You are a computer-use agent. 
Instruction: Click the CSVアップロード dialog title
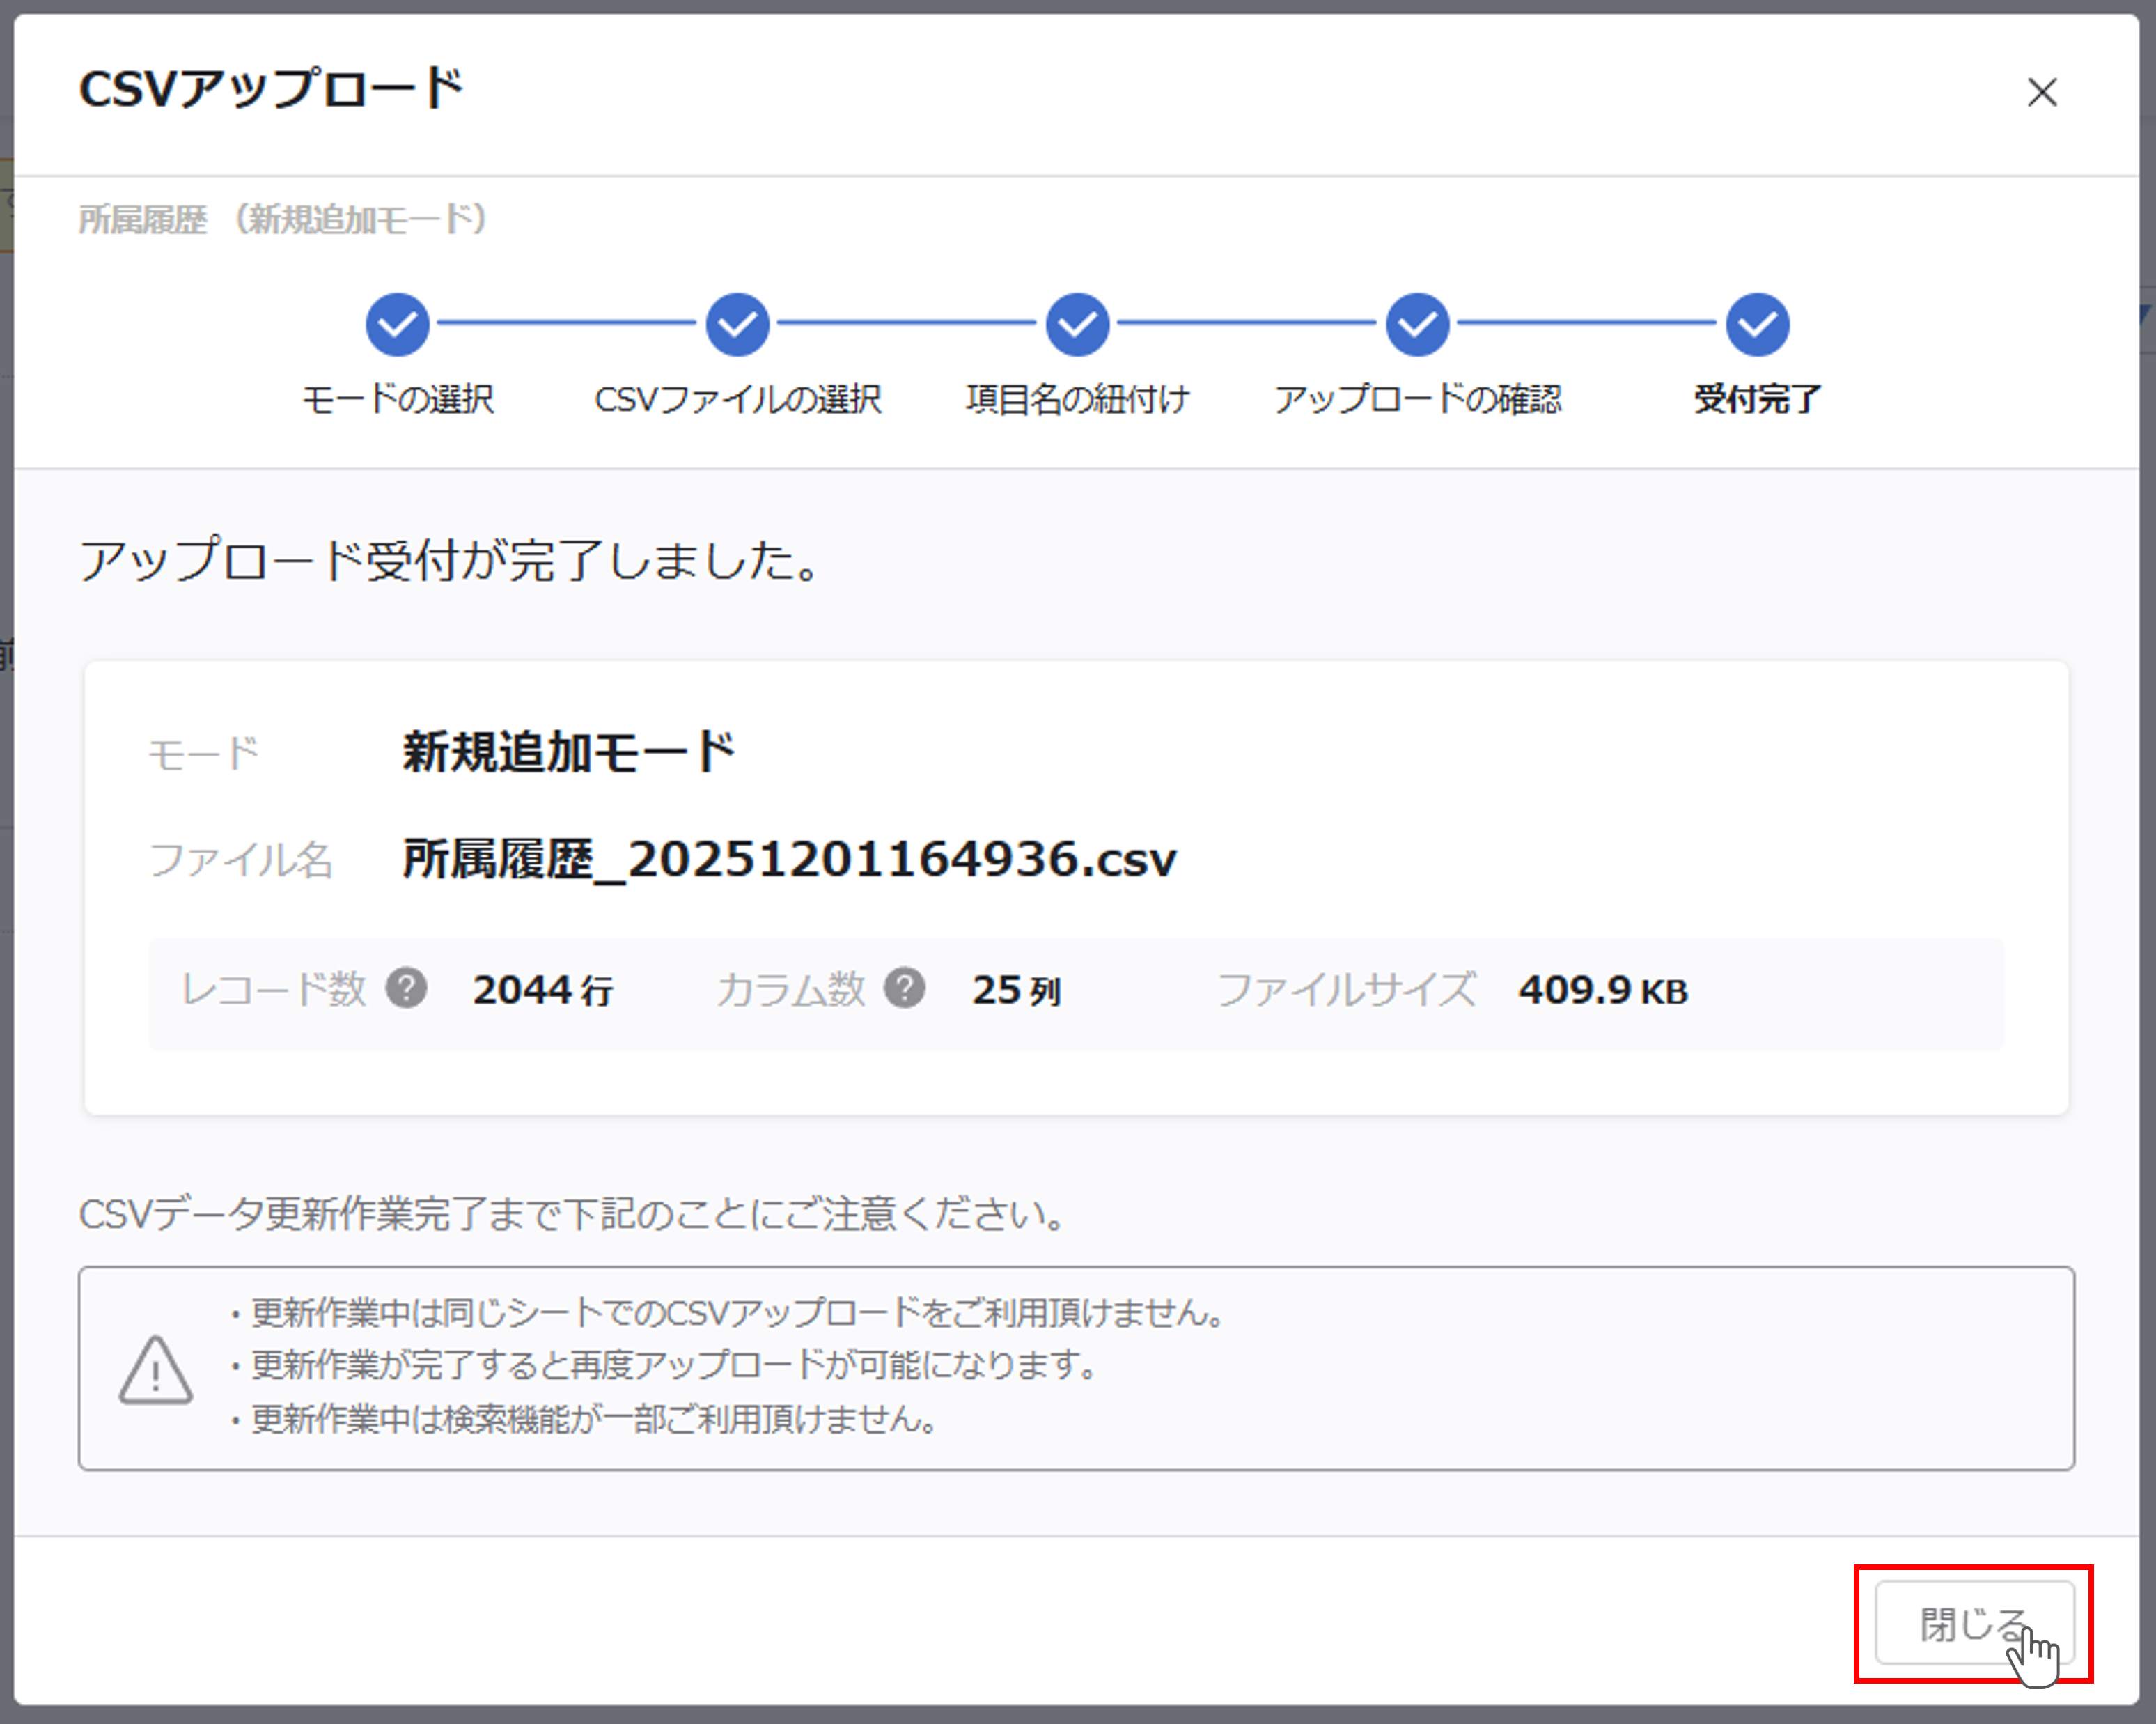tap(271, 89)
